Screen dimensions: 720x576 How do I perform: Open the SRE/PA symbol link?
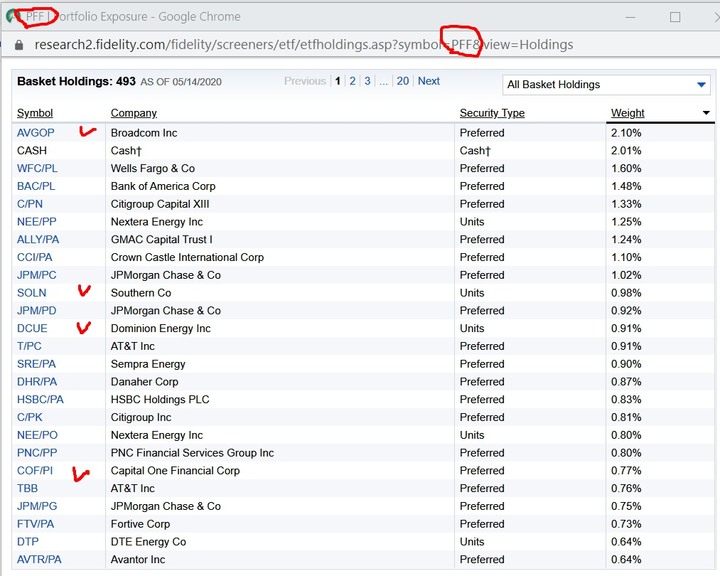click(x=36, y=364)
